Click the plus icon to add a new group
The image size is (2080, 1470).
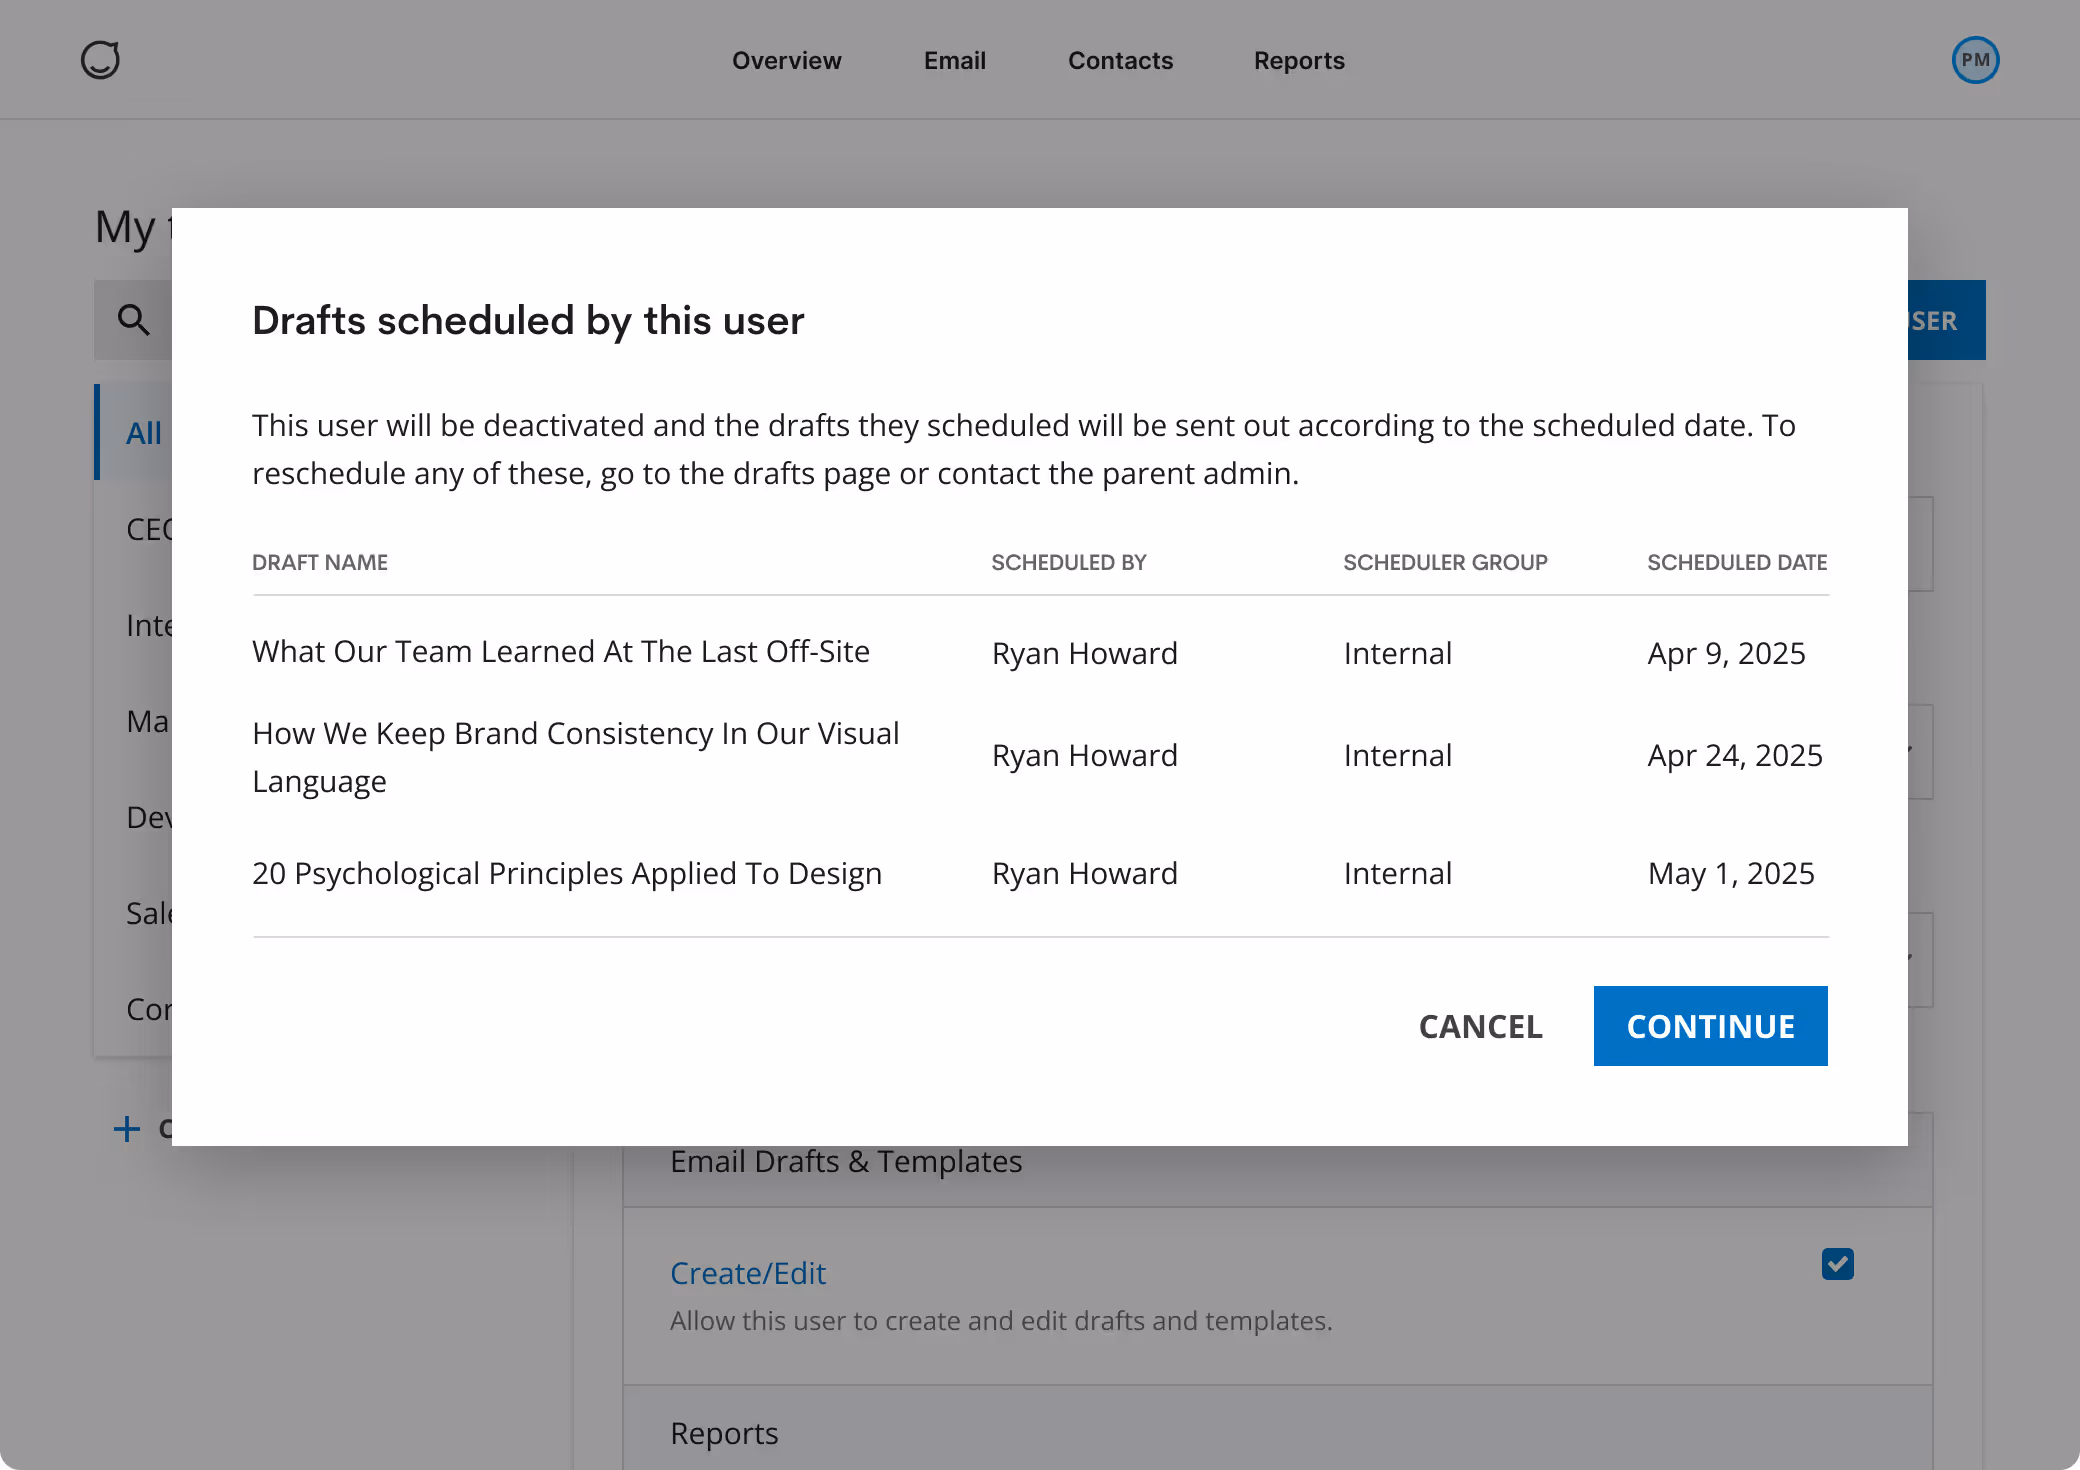click(127, 1129)
